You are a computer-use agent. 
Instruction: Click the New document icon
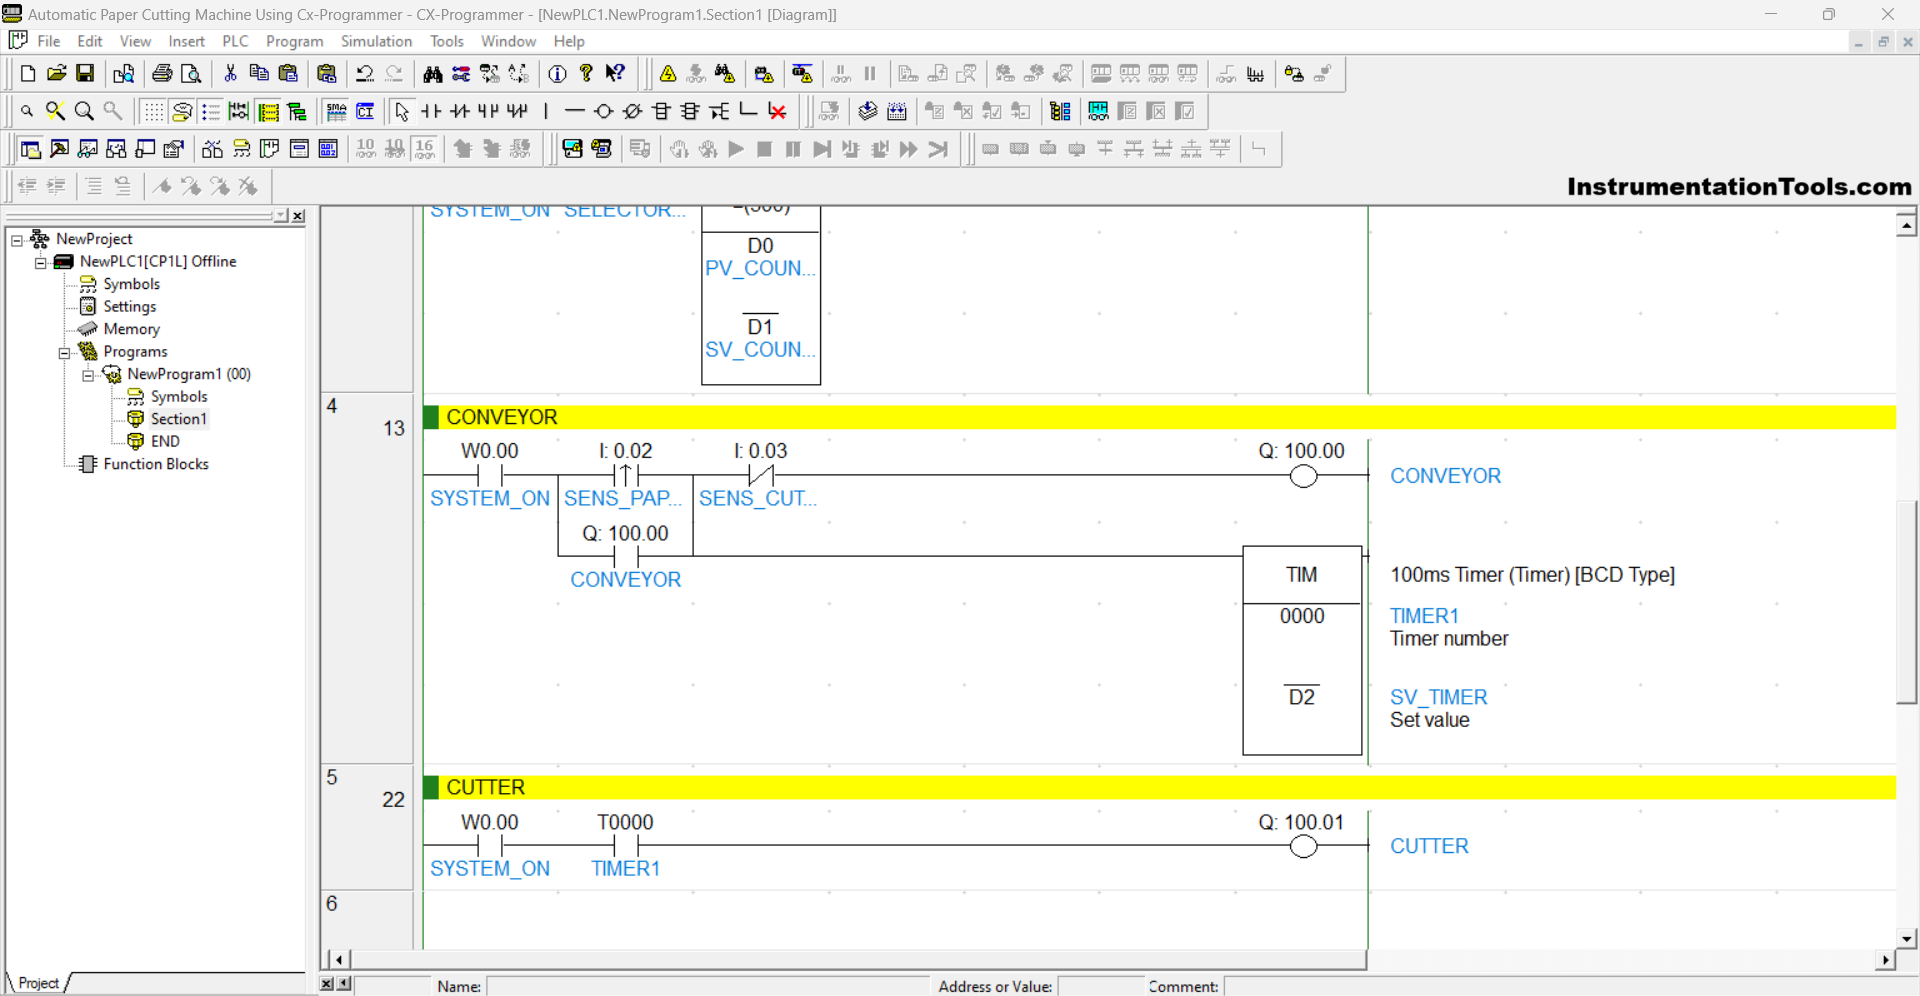click(28, 74)
